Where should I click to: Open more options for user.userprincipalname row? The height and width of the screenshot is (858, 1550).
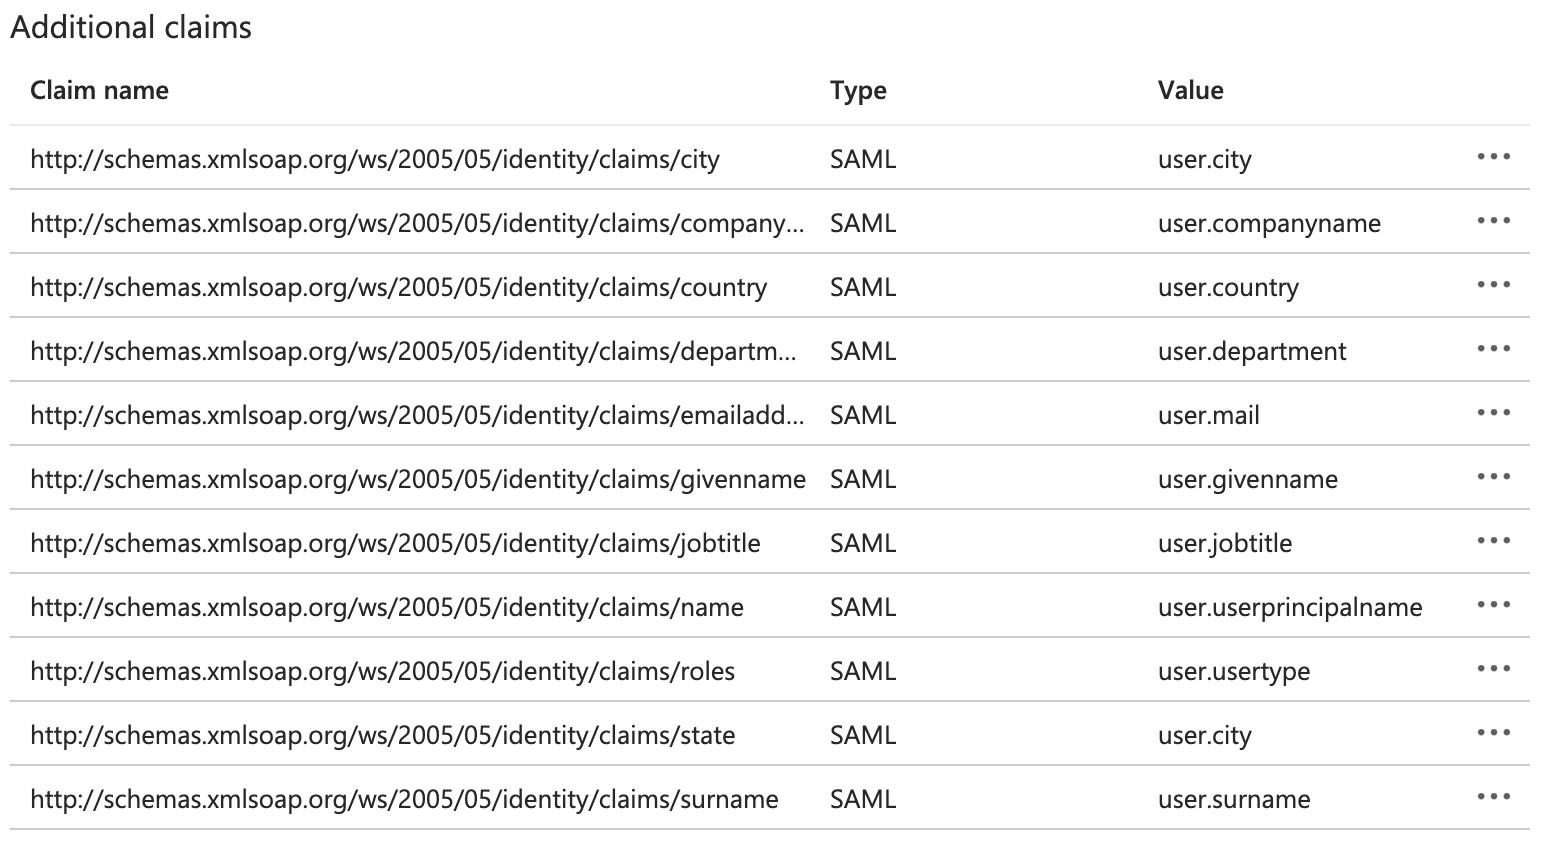1493,605
